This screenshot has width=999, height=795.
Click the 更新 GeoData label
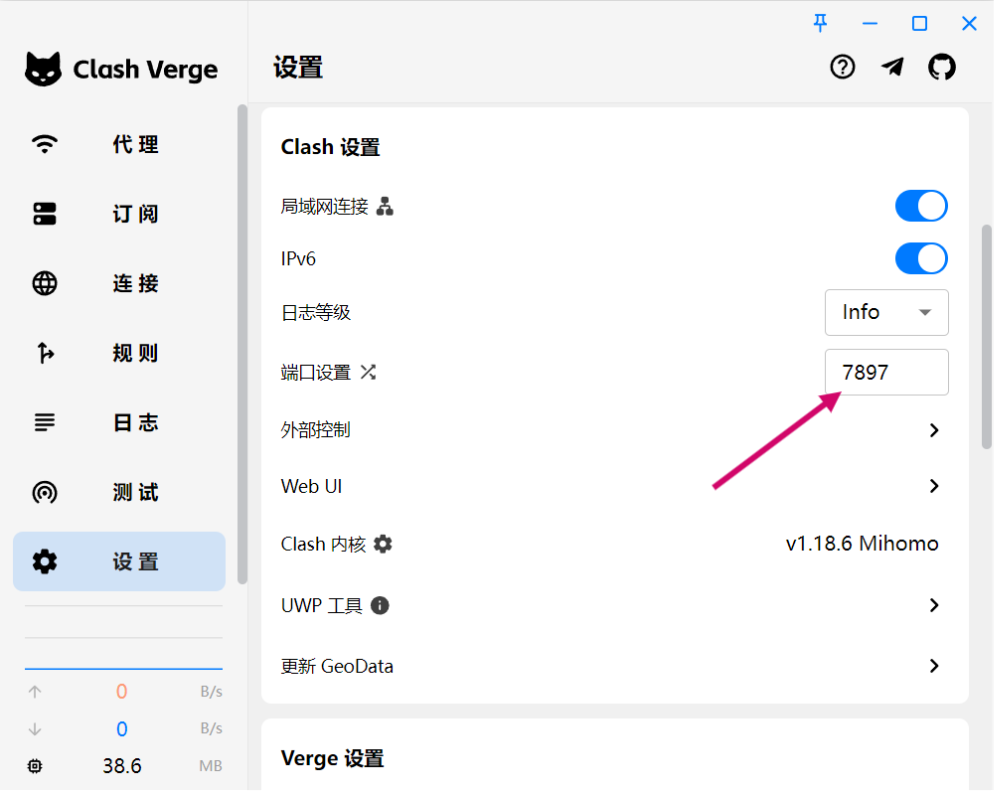[x=337, y=666]
